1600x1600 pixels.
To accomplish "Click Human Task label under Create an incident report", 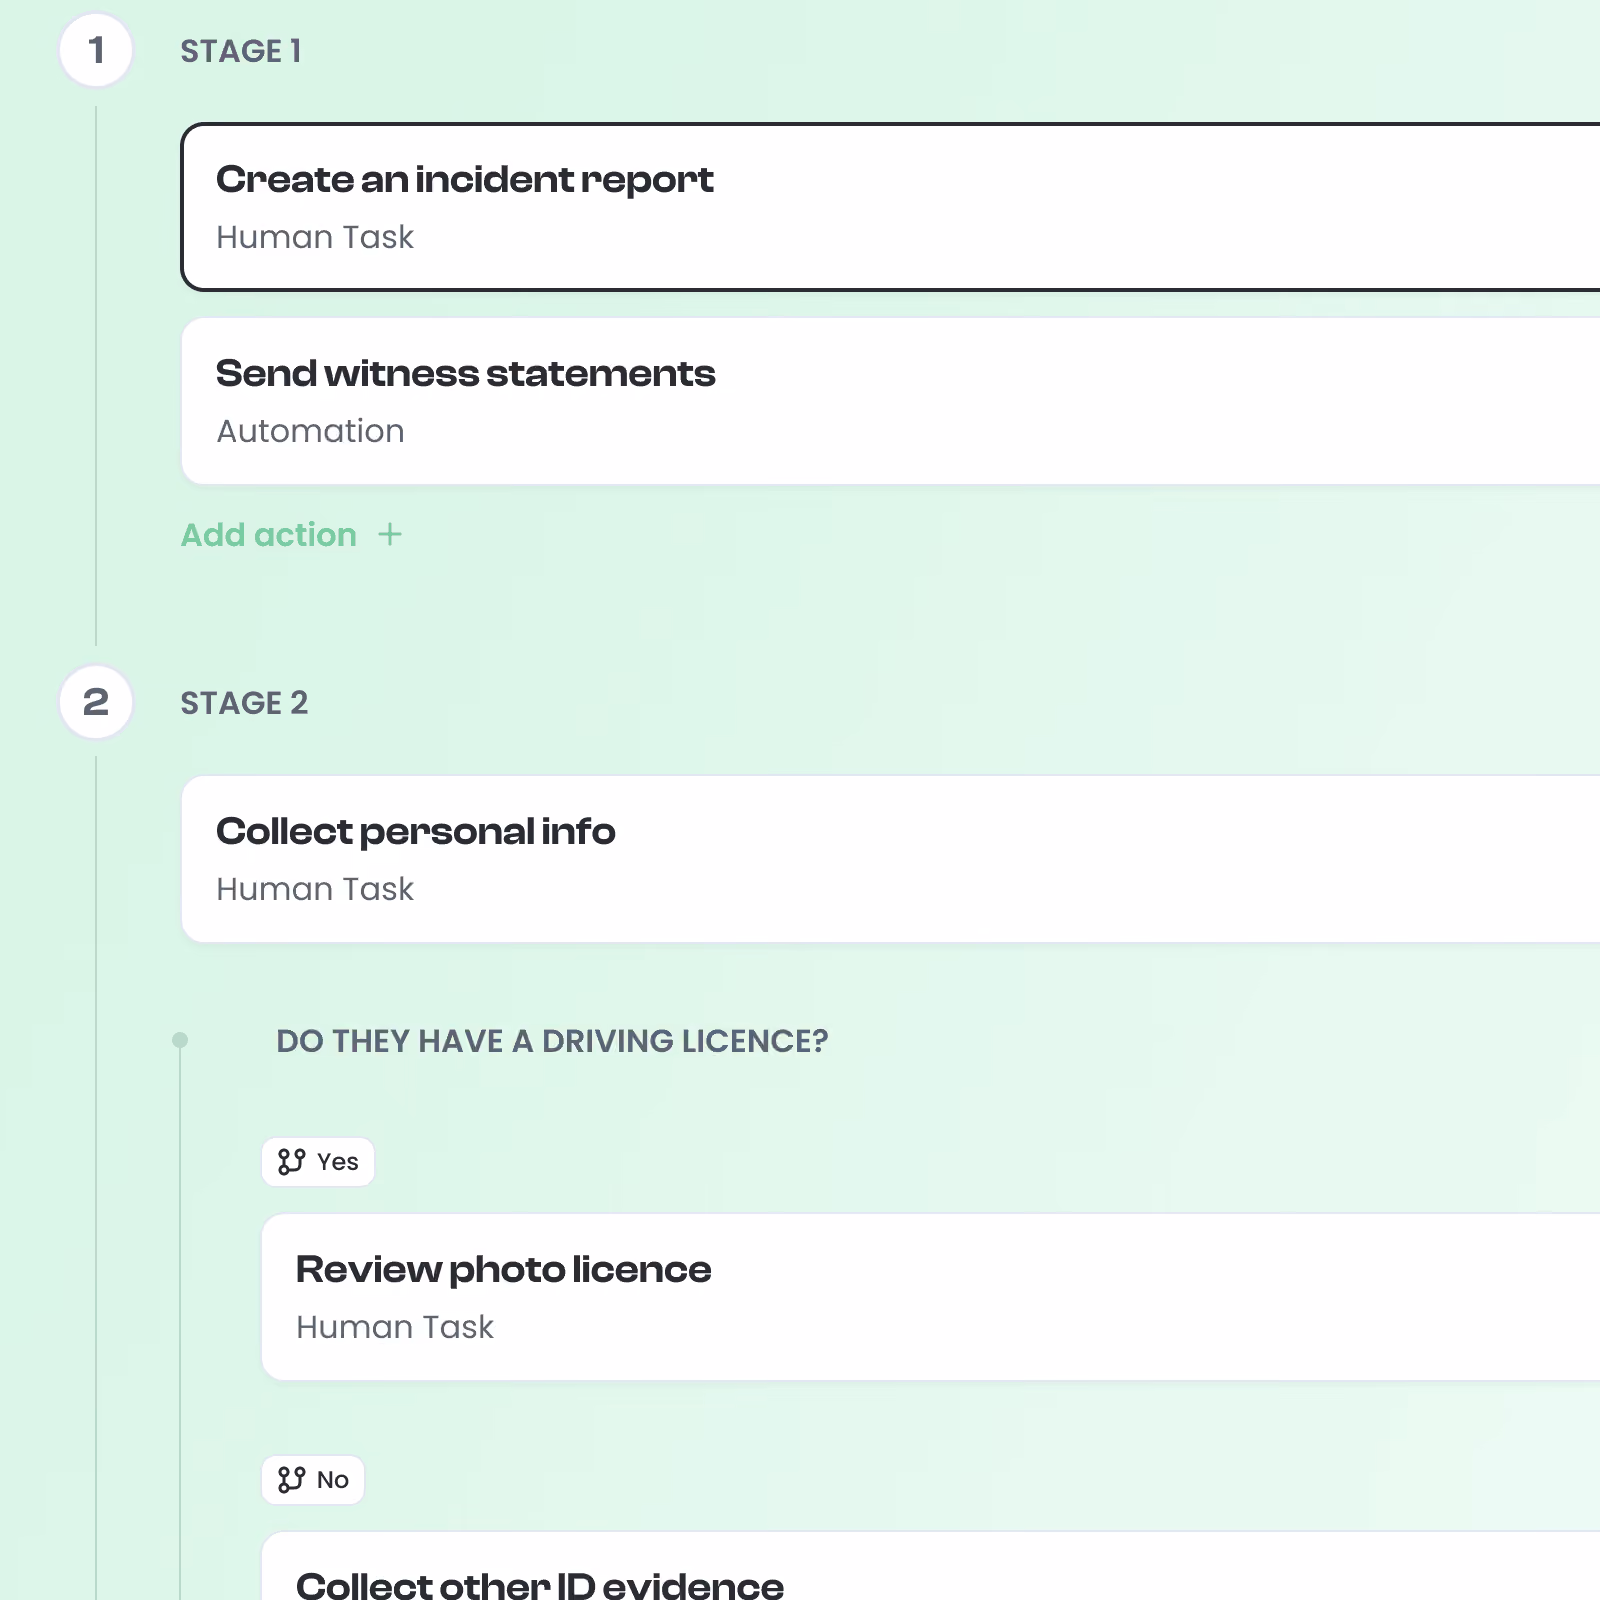I will (315, 237).
